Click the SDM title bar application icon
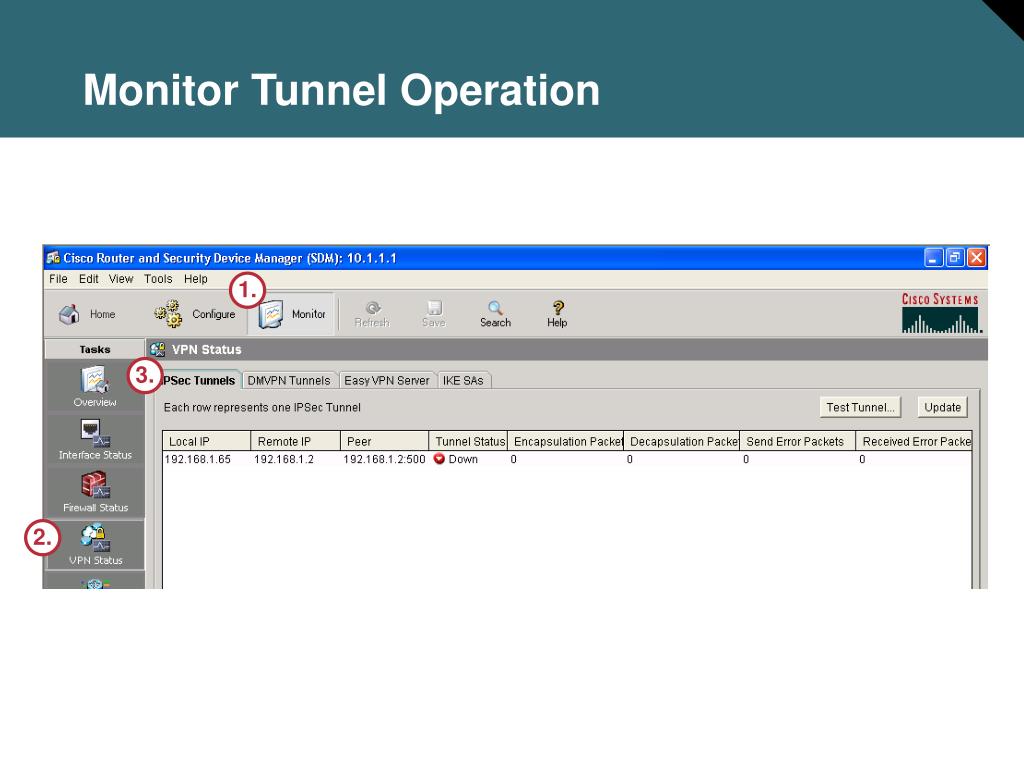Image resolution: width=1024 pixels, height=768 pixels. [53, 257]
